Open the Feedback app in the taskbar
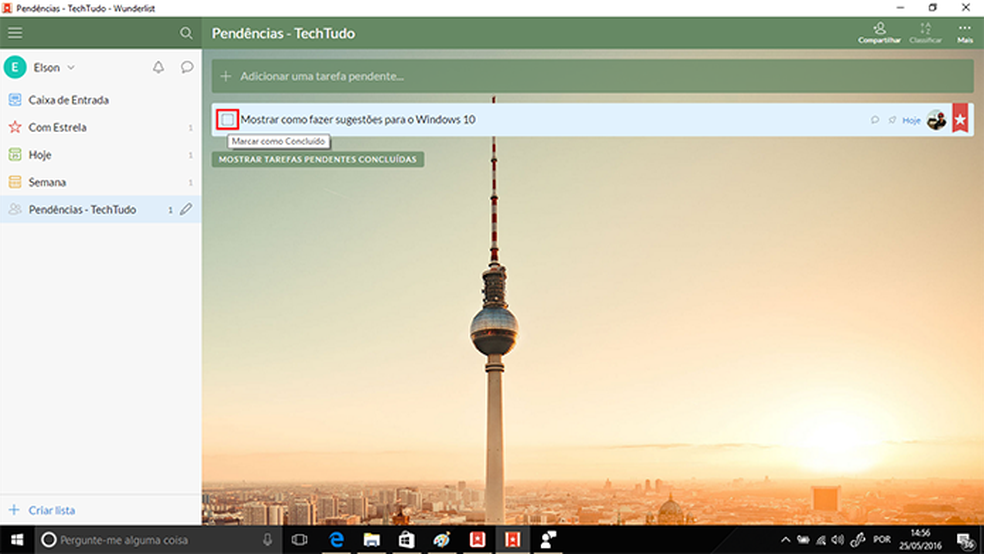 coord(548,540)
